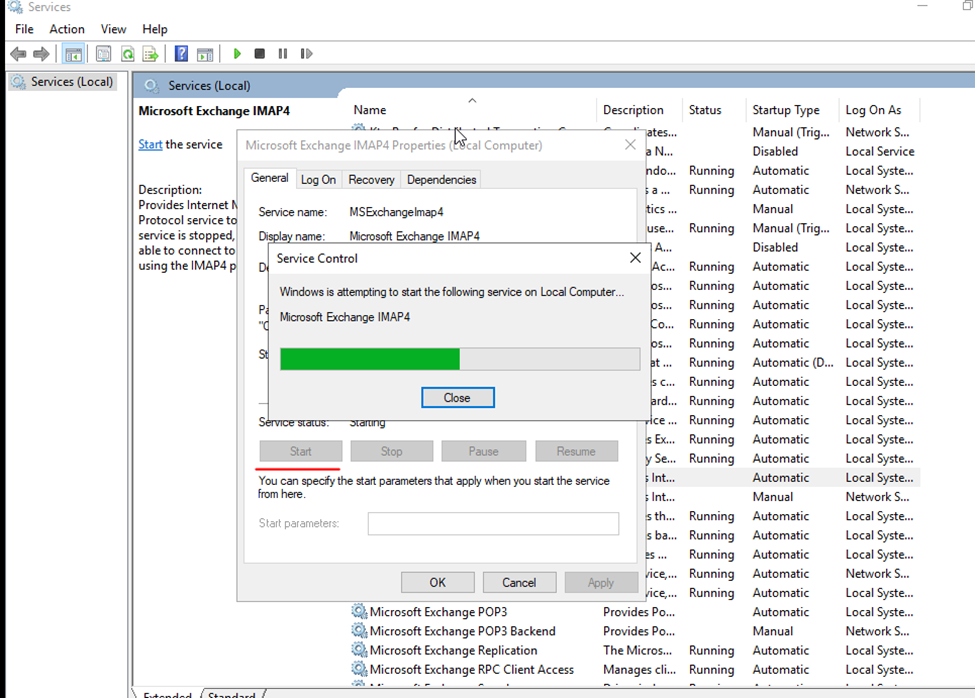Image resolution: width=975 pixels, height=698 pixels.
Task: Click the Back arrow in the toolbar
Action: pos(18,54)
